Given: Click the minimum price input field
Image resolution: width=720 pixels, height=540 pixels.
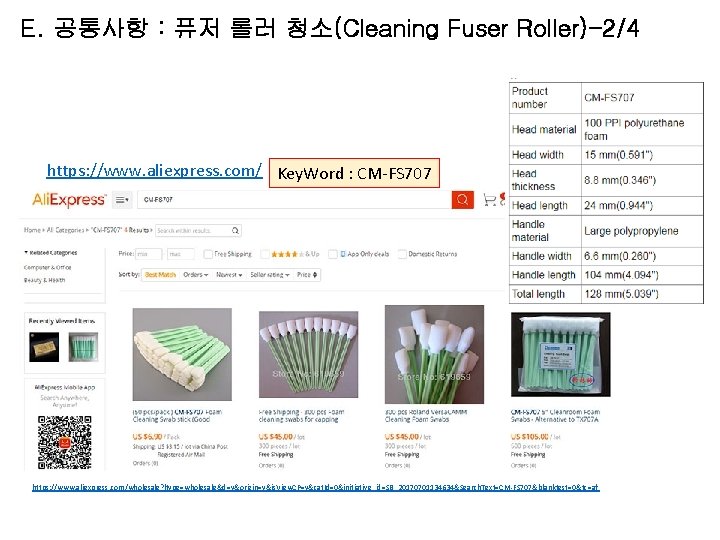Looking at the screenshot, I should pos(148,254).
